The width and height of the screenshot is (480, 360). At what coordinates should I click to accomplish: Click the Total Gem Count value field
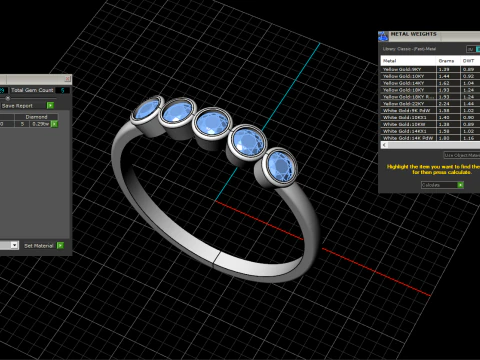[63, 90]
